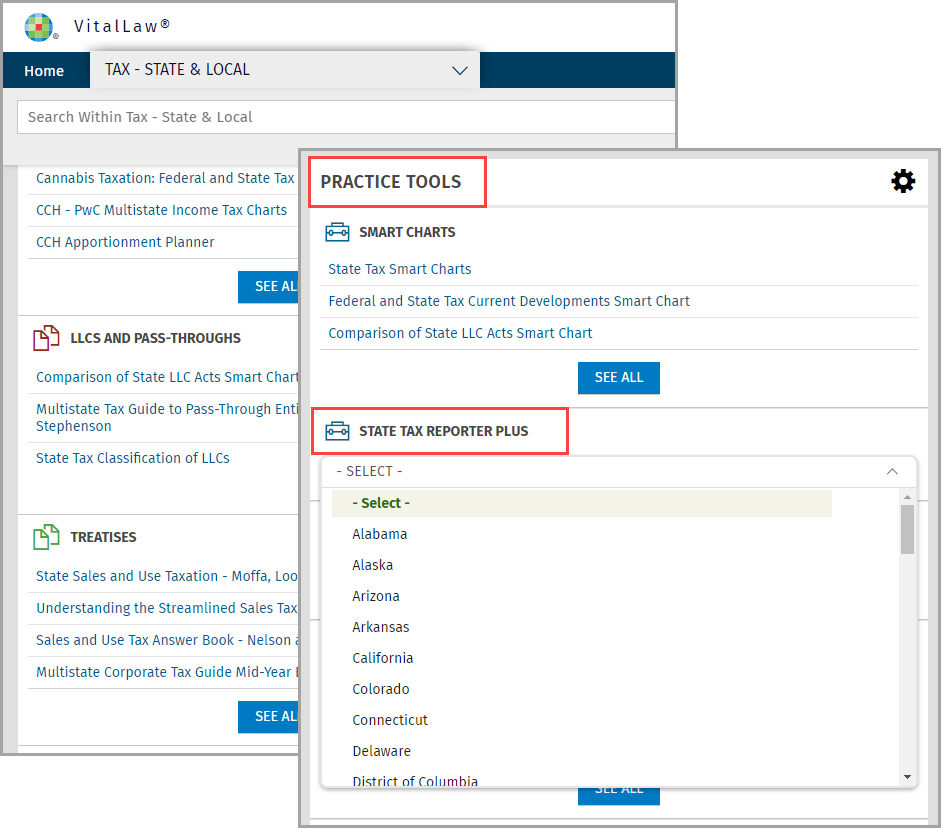Click LLCs and Pass-Throughs document icon
941x828 pixels.
[46, 338]
